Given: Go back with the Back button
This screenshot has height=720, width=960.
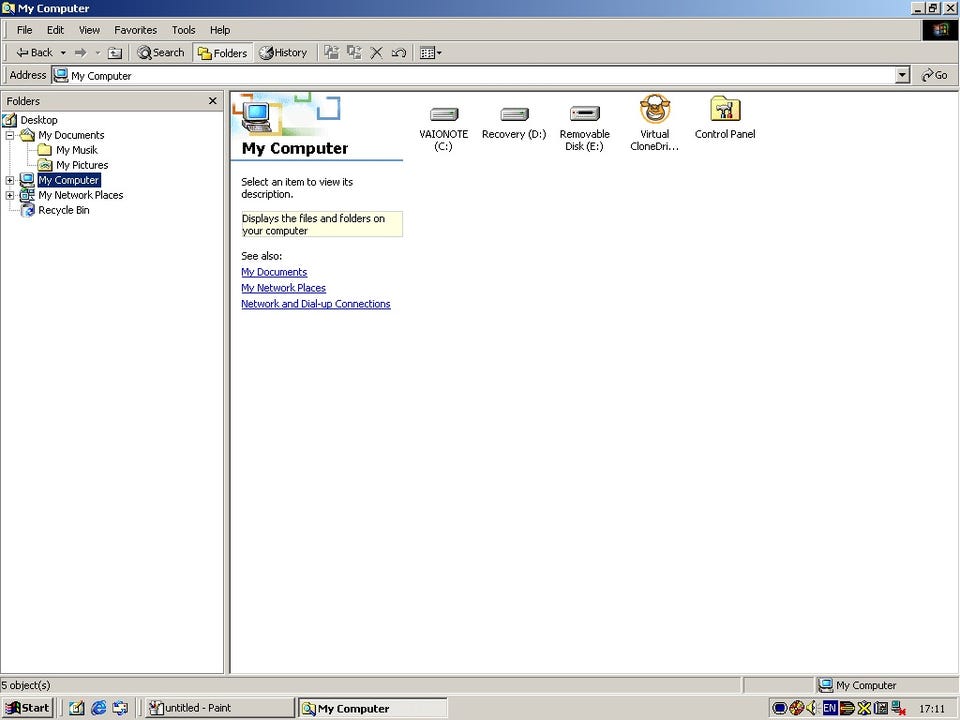Looking at the screenshot, I should (x=35, y=53).
